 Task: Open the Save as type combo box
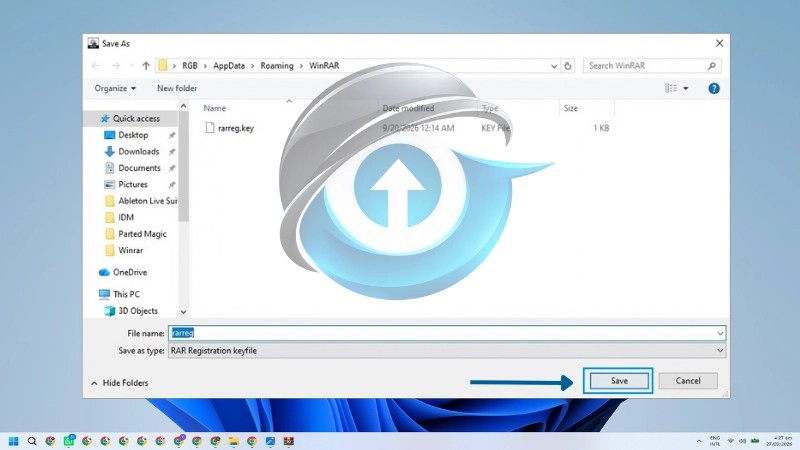tap(447, 351)
